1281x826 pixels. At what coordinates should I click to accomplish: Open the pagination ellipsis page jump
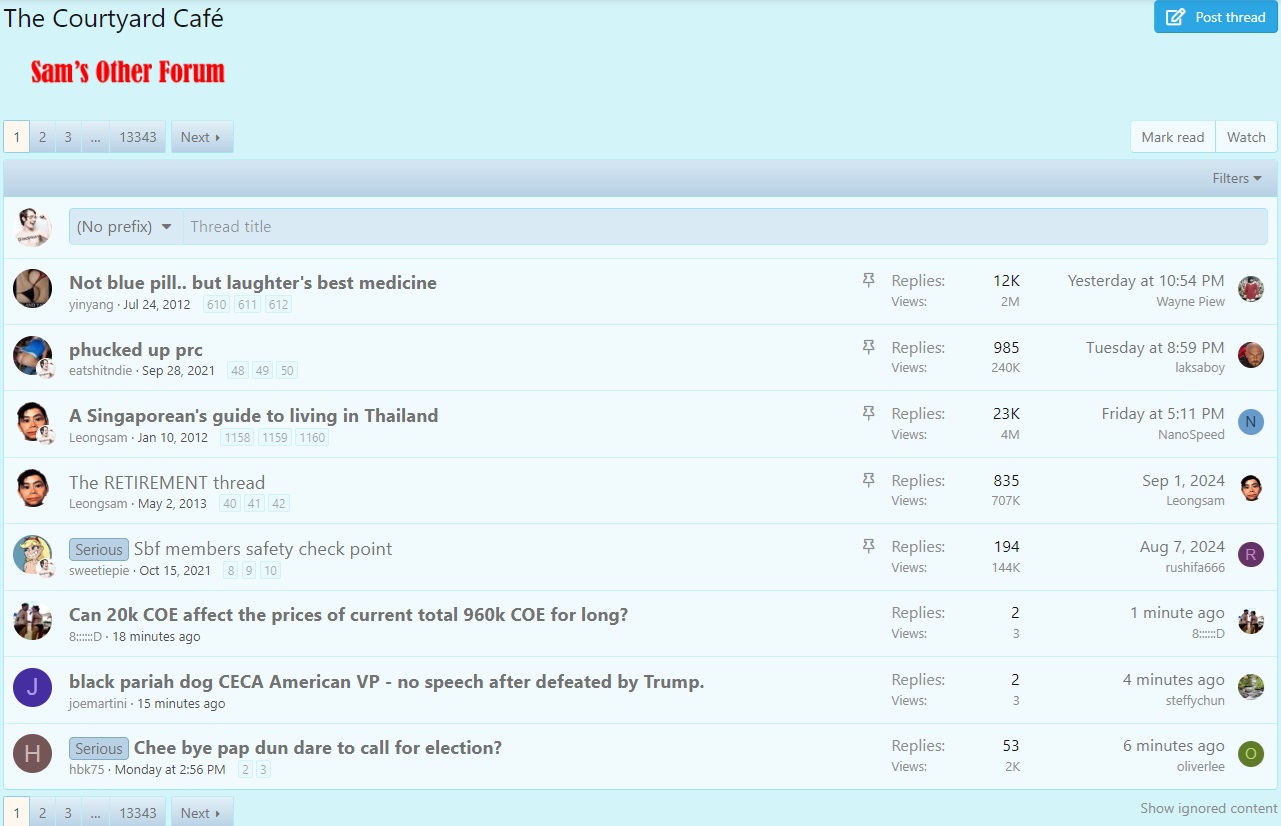pos(95,137)
